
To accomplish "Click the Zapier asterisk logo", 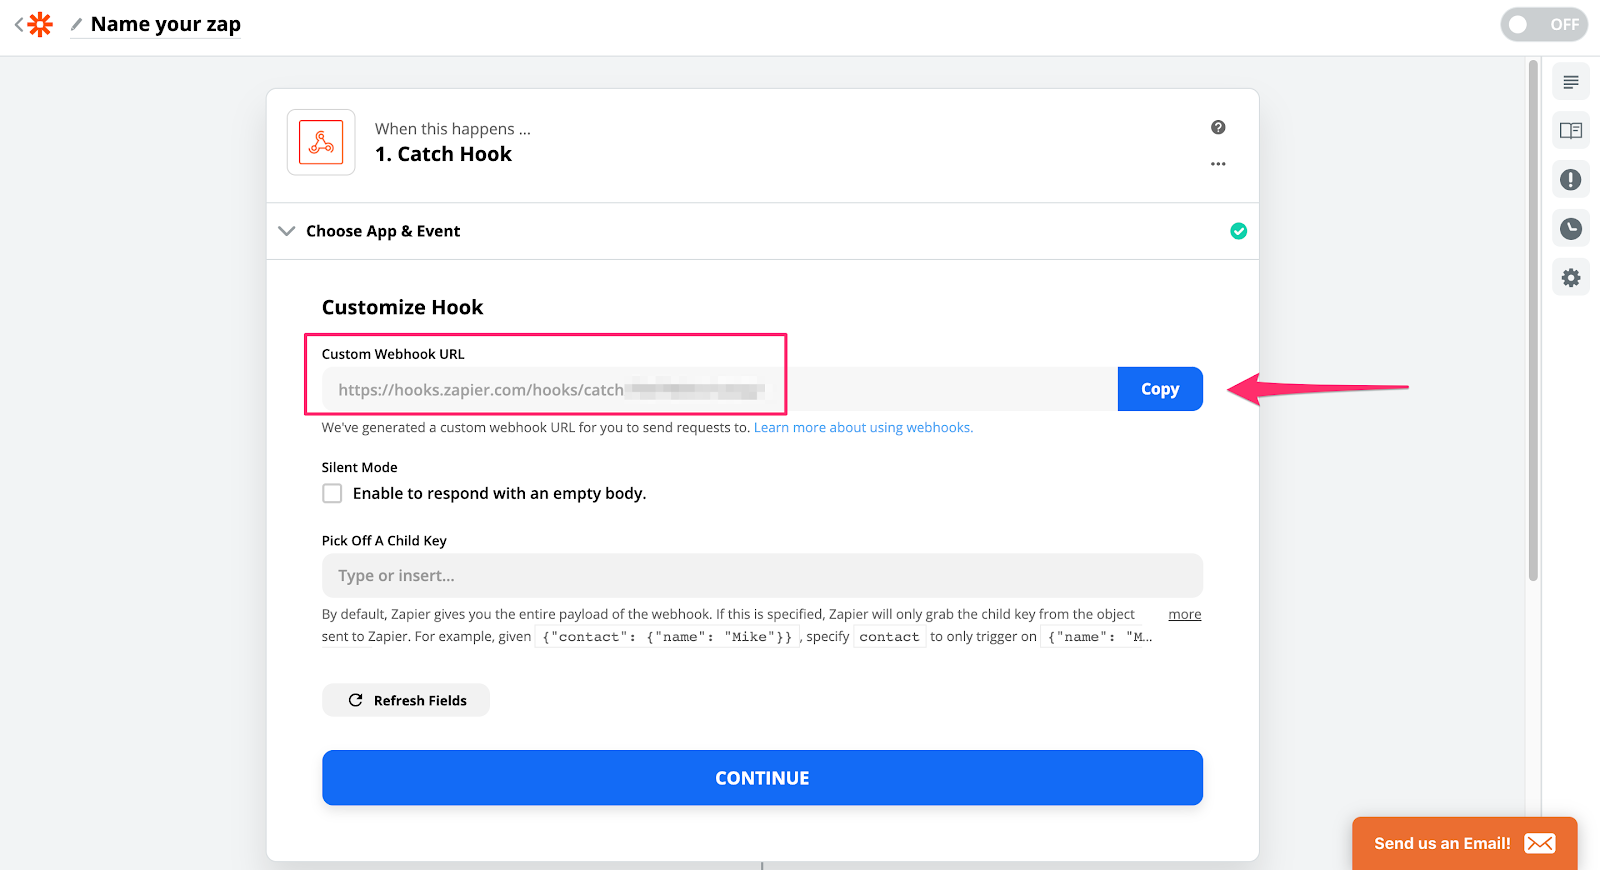I will [x=40, y=24].
